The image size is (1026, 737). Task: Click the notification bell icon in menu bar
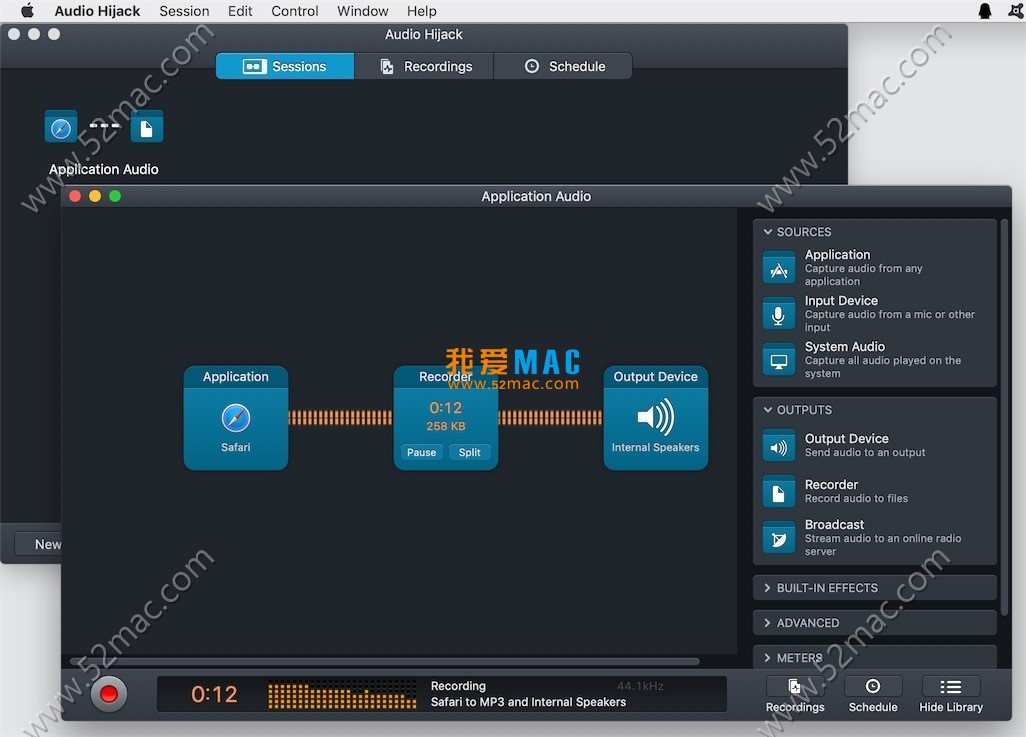984,10
